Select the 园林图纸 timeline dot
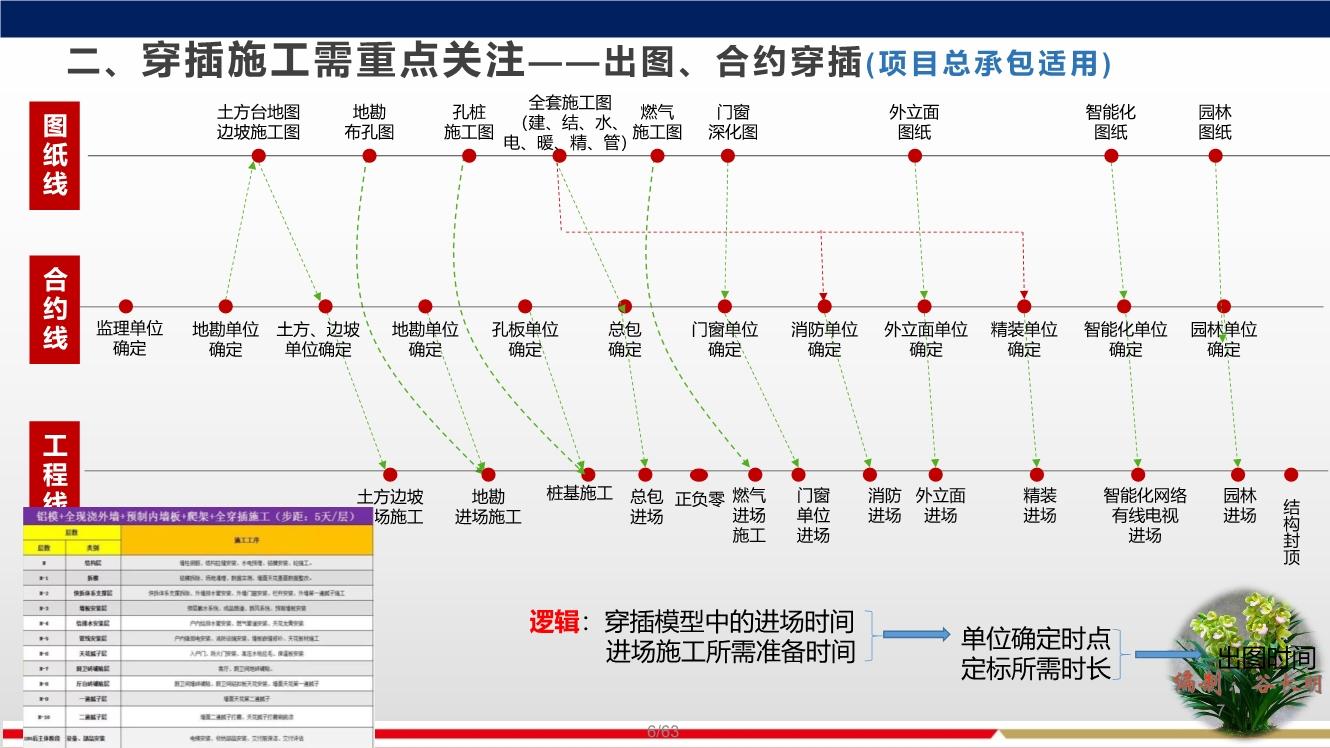The image size is (1330, 748). 1215,156
